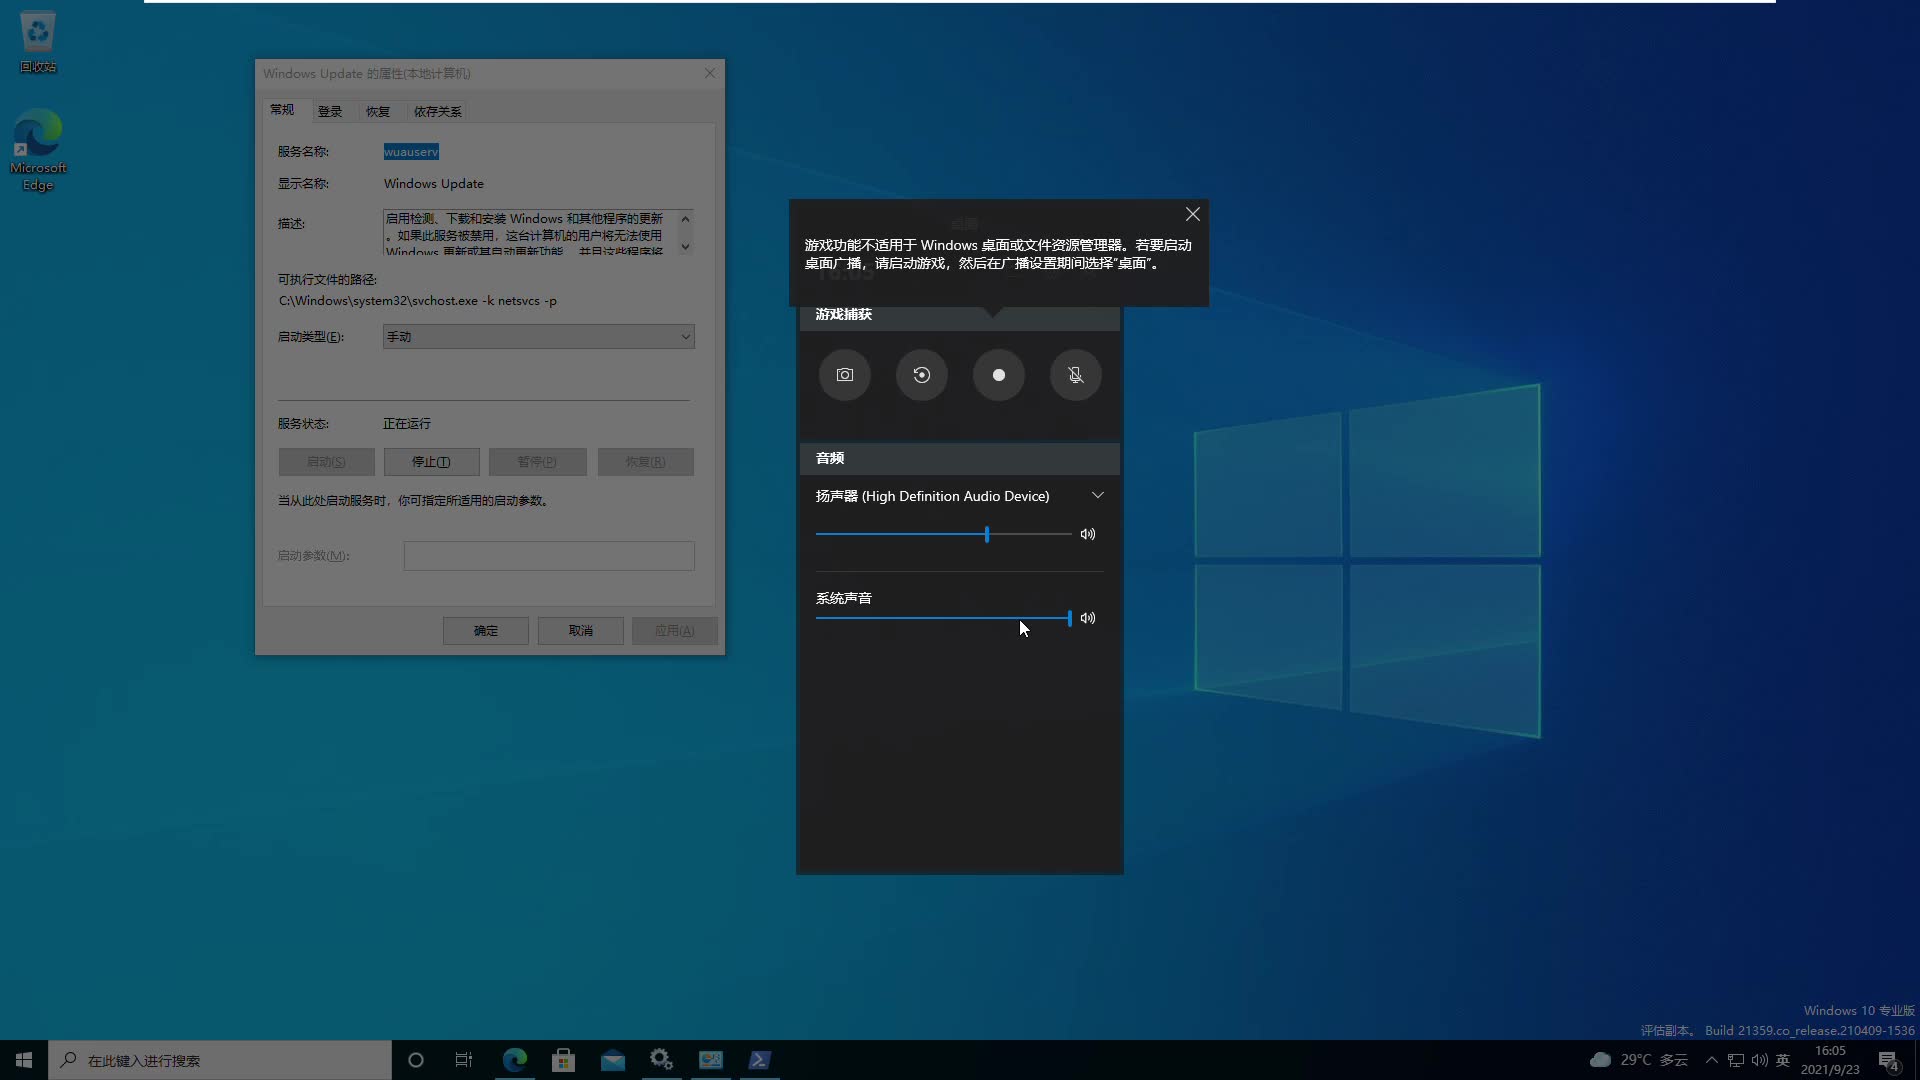Click the taskbar search box
The width and height of the screenshot is (1920, 1080).
click(x=220, y=1060)
